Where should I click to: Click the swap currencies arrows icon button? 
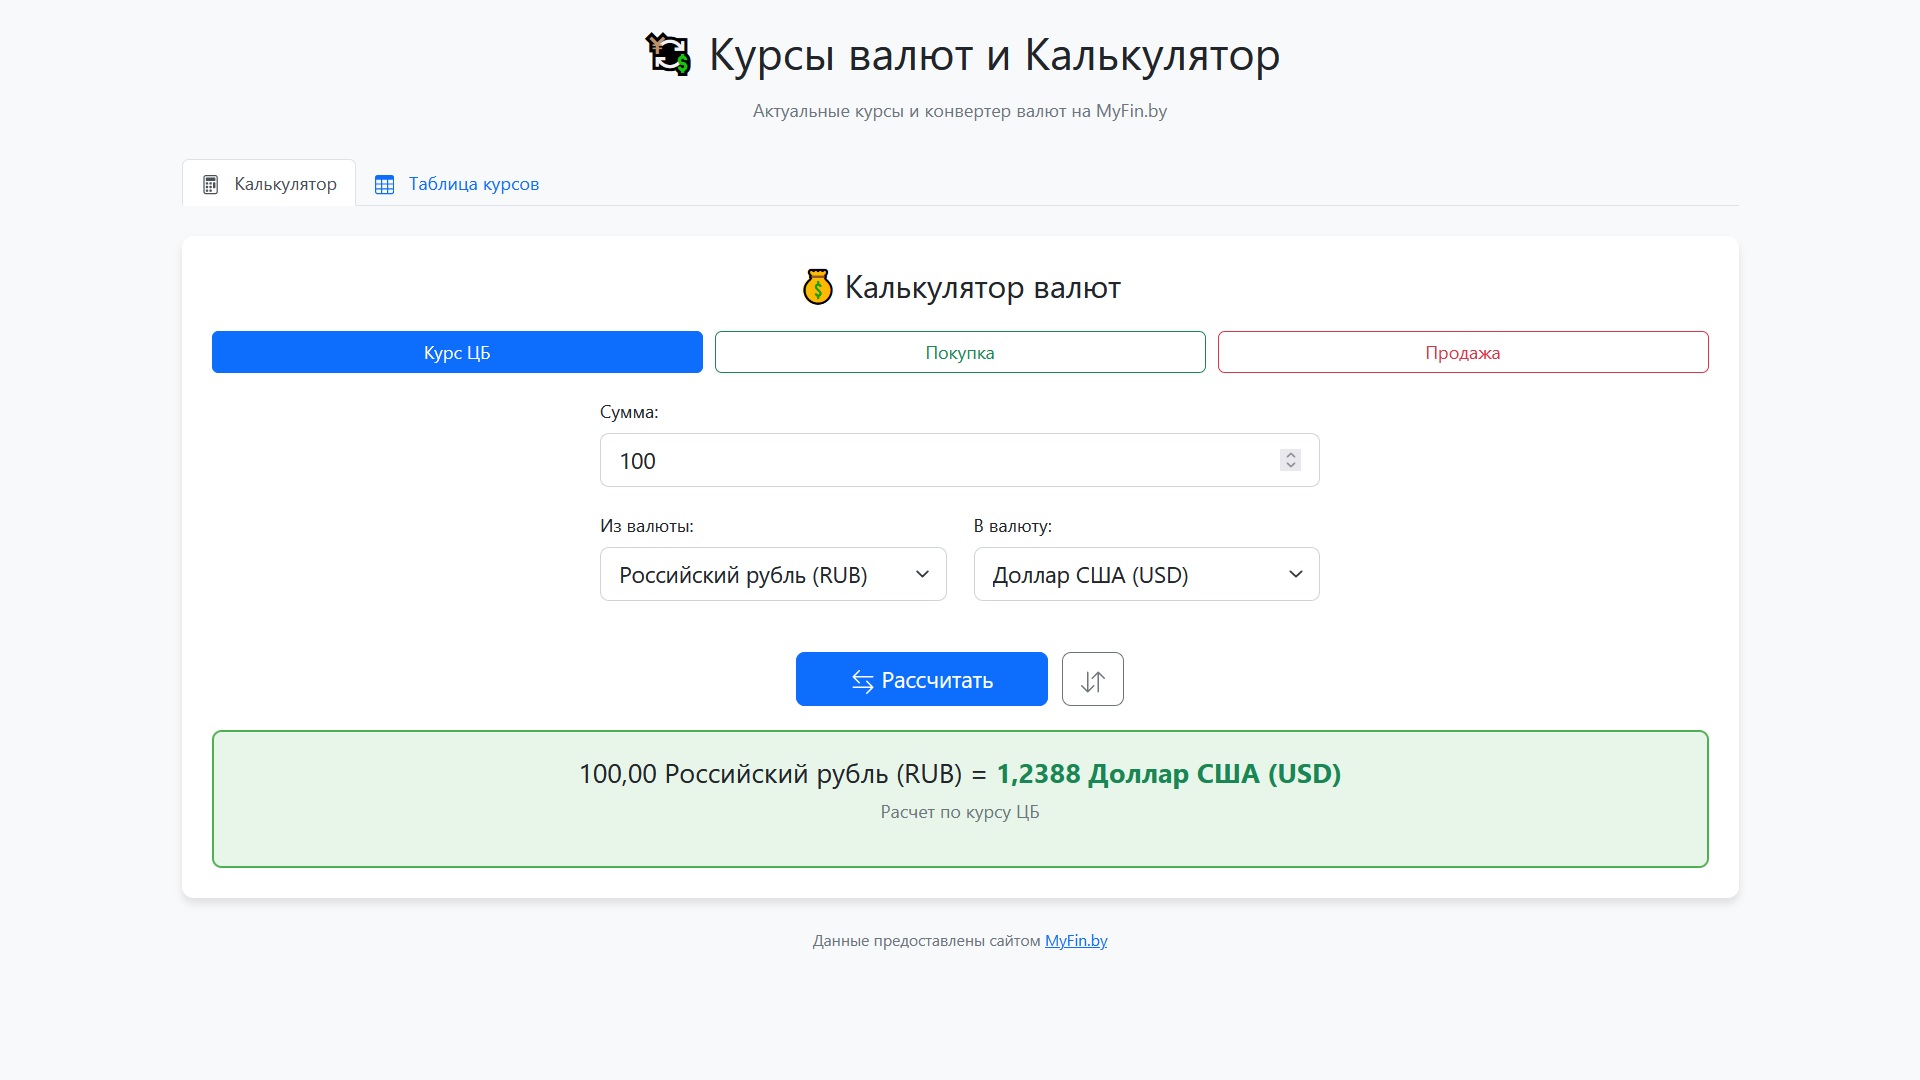[1092, 680]
